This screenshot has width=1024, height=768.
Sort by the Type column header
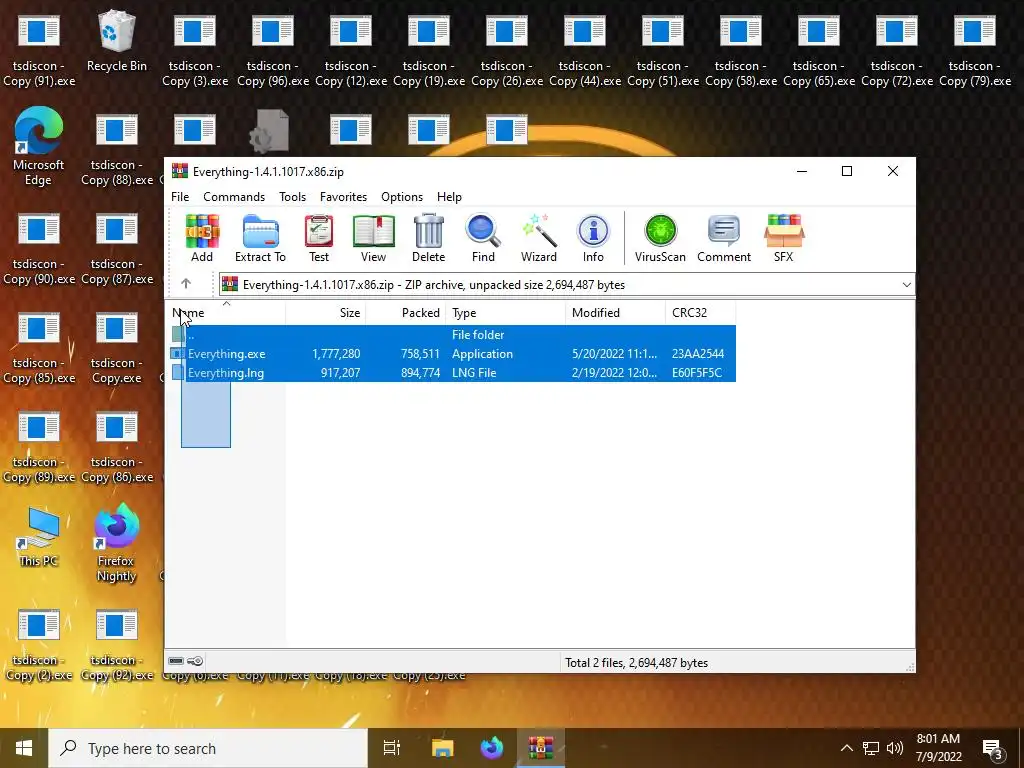point(505,313)
